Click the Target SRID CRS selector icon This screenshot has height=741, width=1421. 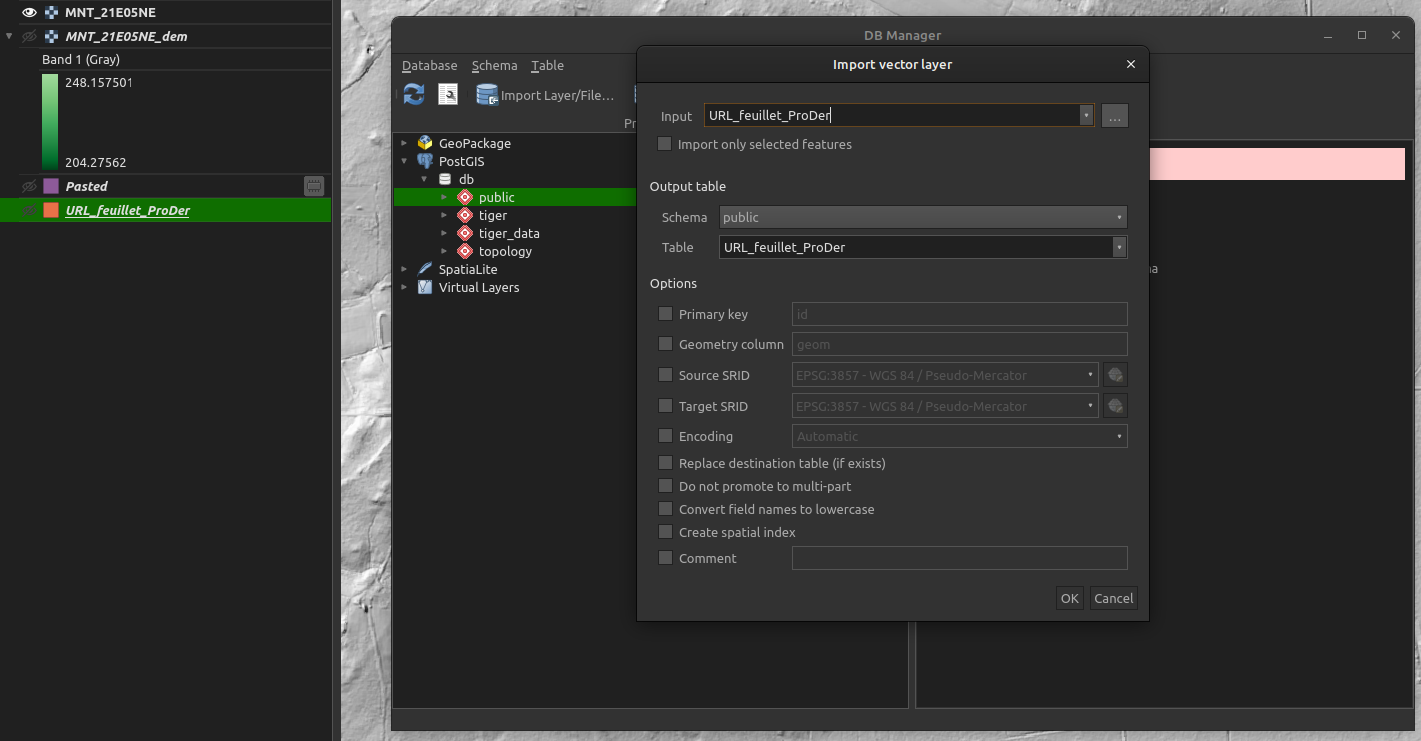click(1115, 406)
